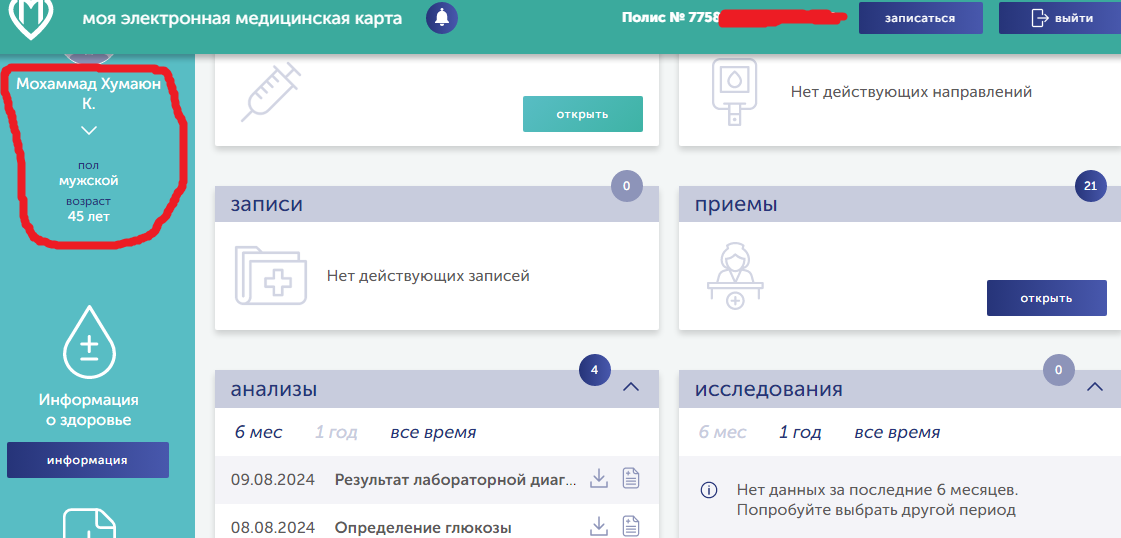
Task: Click date 08.08.2024 in анализы list
Action: pyautogui.click(x=273, y=529)
